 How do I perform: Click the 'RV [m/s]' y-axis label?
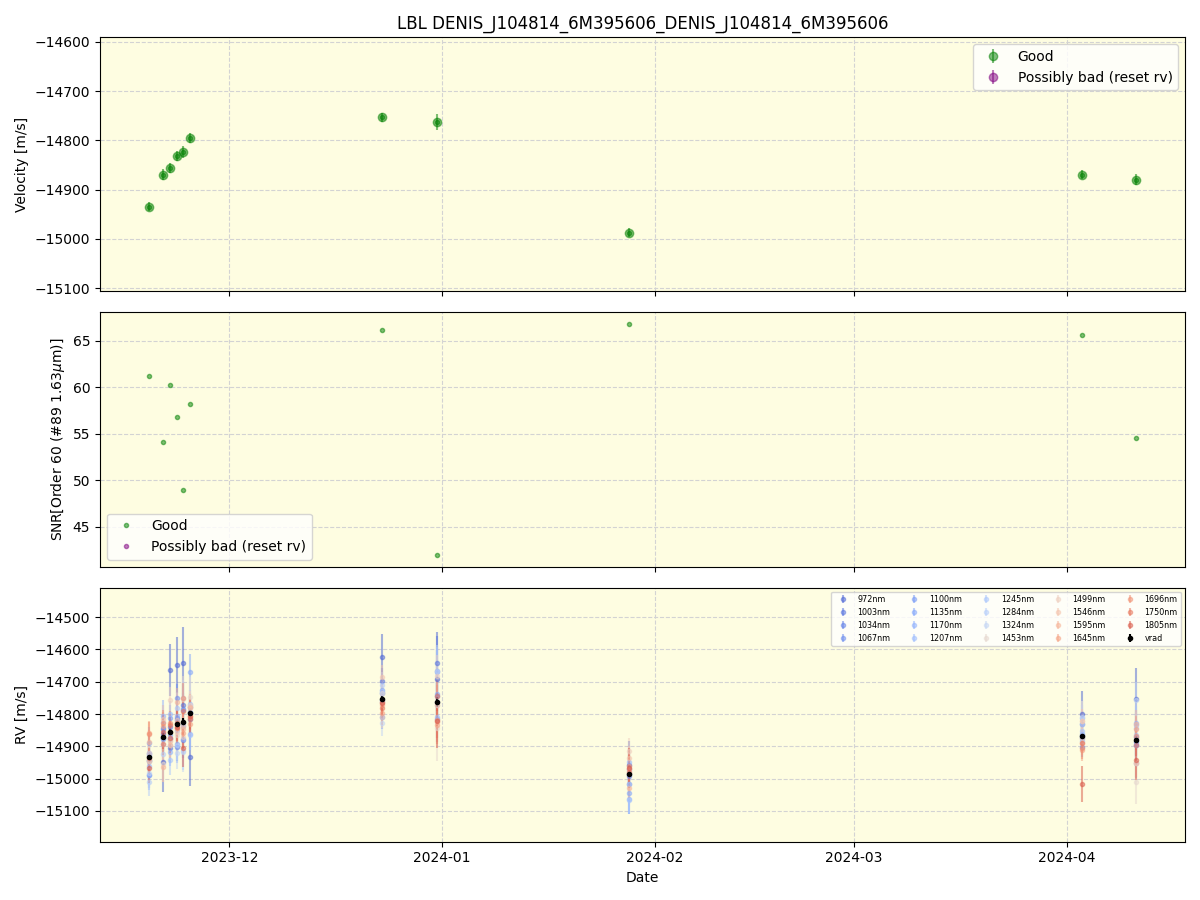coord(21,714)
